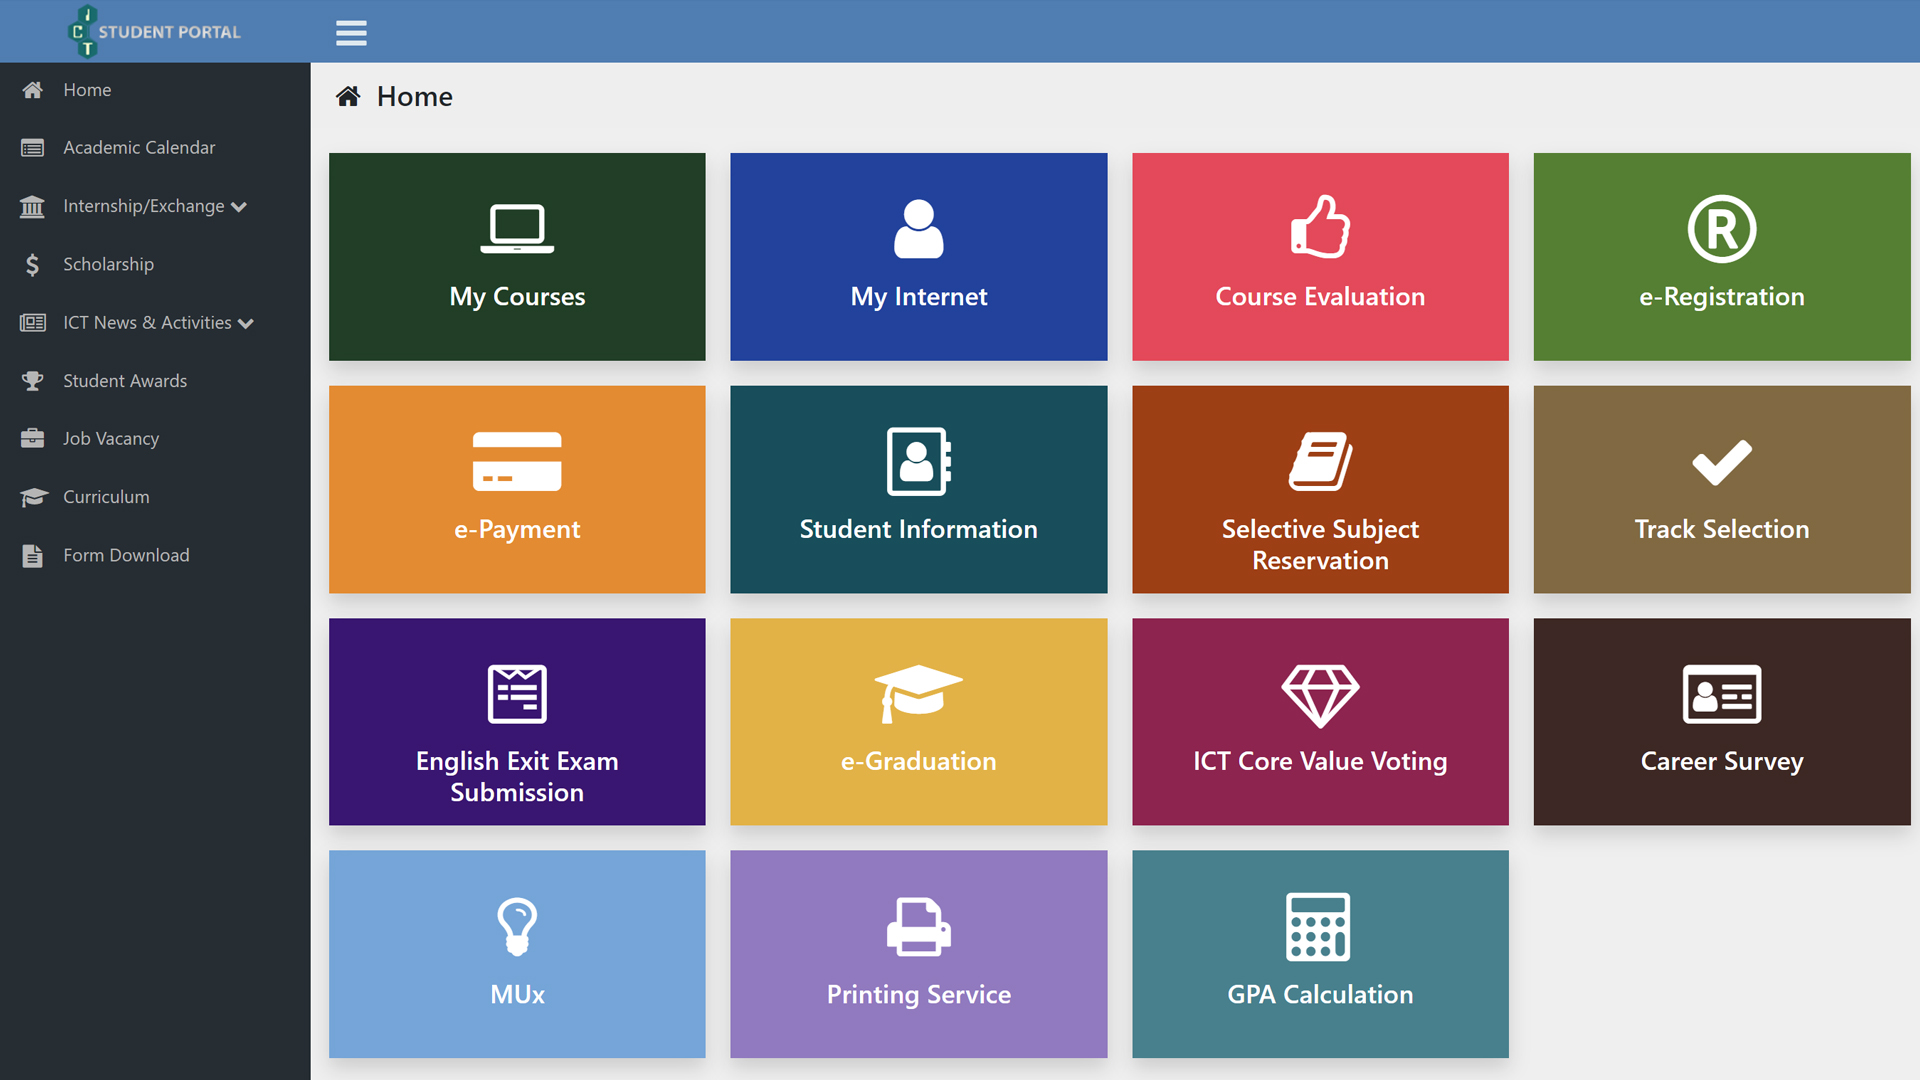Screen dimensions: 1920x1080
Task: Click the printer Printing Service icon
Action: 918,927
